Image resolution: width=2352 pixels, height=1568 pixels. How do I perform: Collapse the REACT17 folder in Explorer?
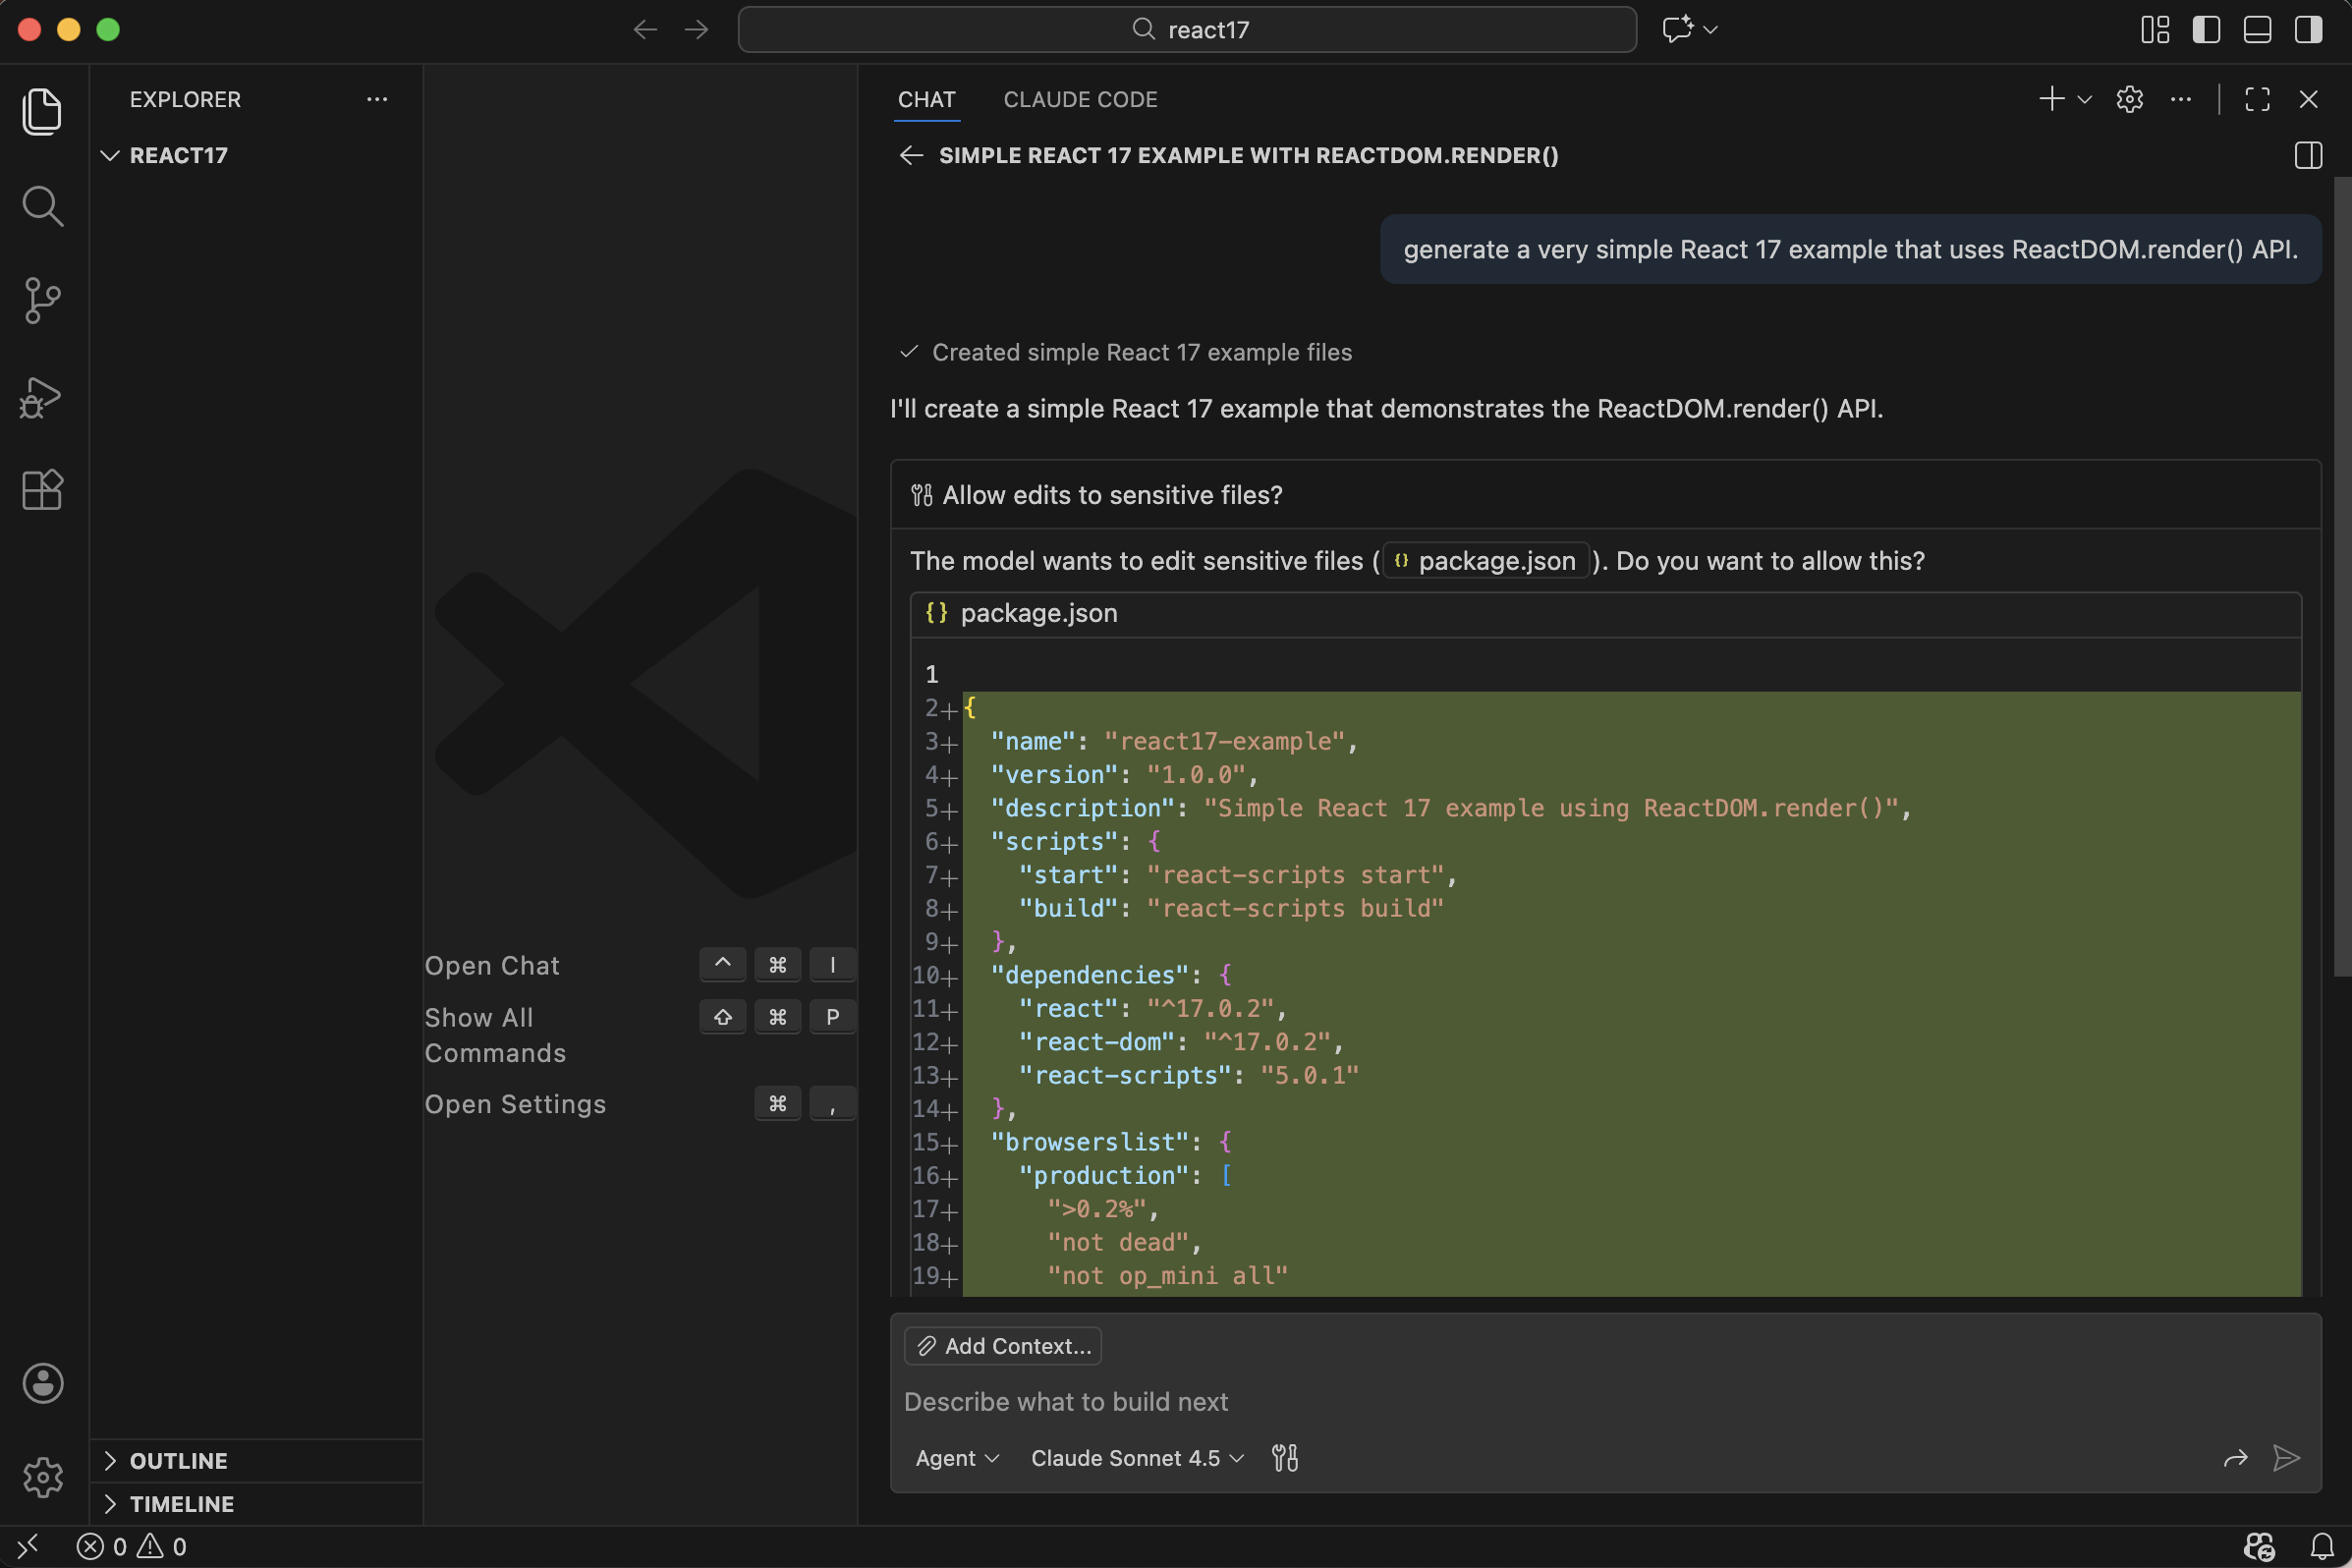[x=110, y=155]
